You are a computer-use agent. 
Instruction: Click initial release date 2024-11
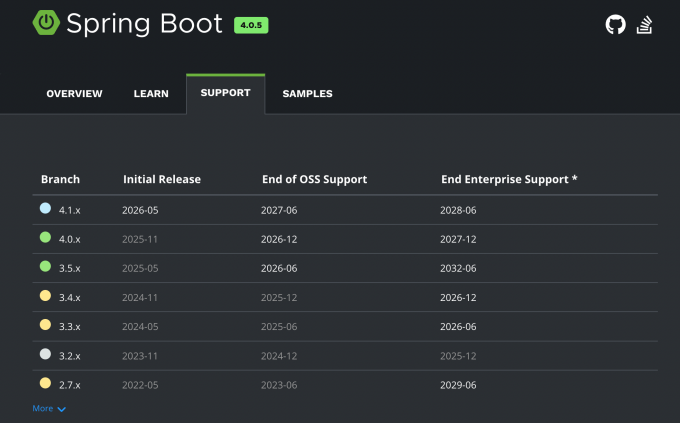tap(140, 298)
